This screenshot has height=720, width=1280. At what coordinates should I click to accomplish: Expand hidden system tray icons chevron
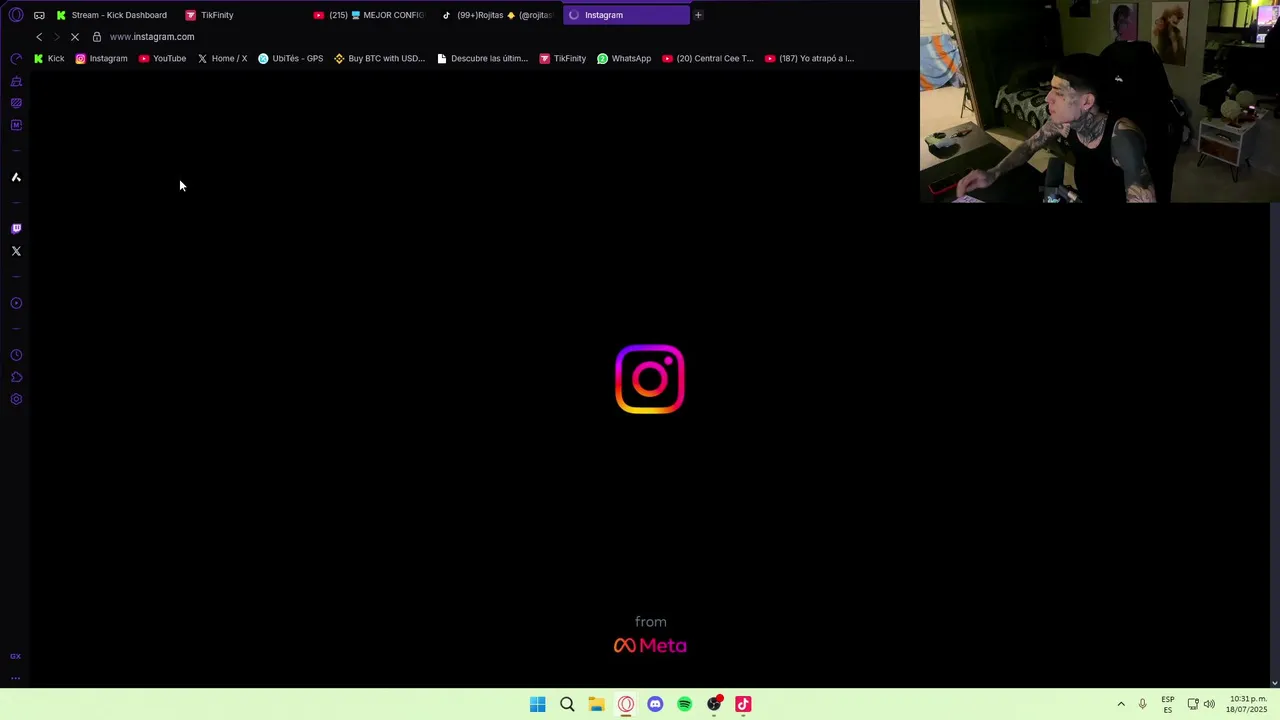pos(1121,704)
